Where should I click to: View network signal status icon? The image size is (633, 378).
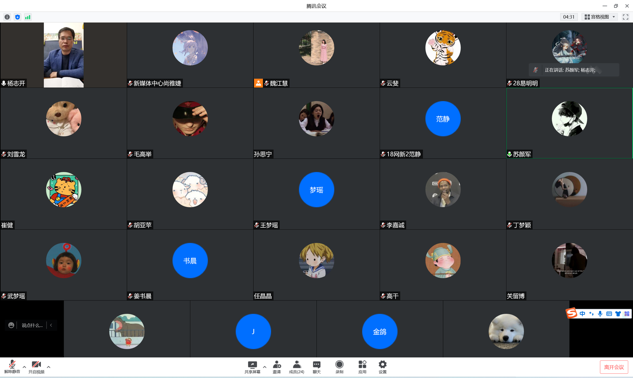point(27,17)
